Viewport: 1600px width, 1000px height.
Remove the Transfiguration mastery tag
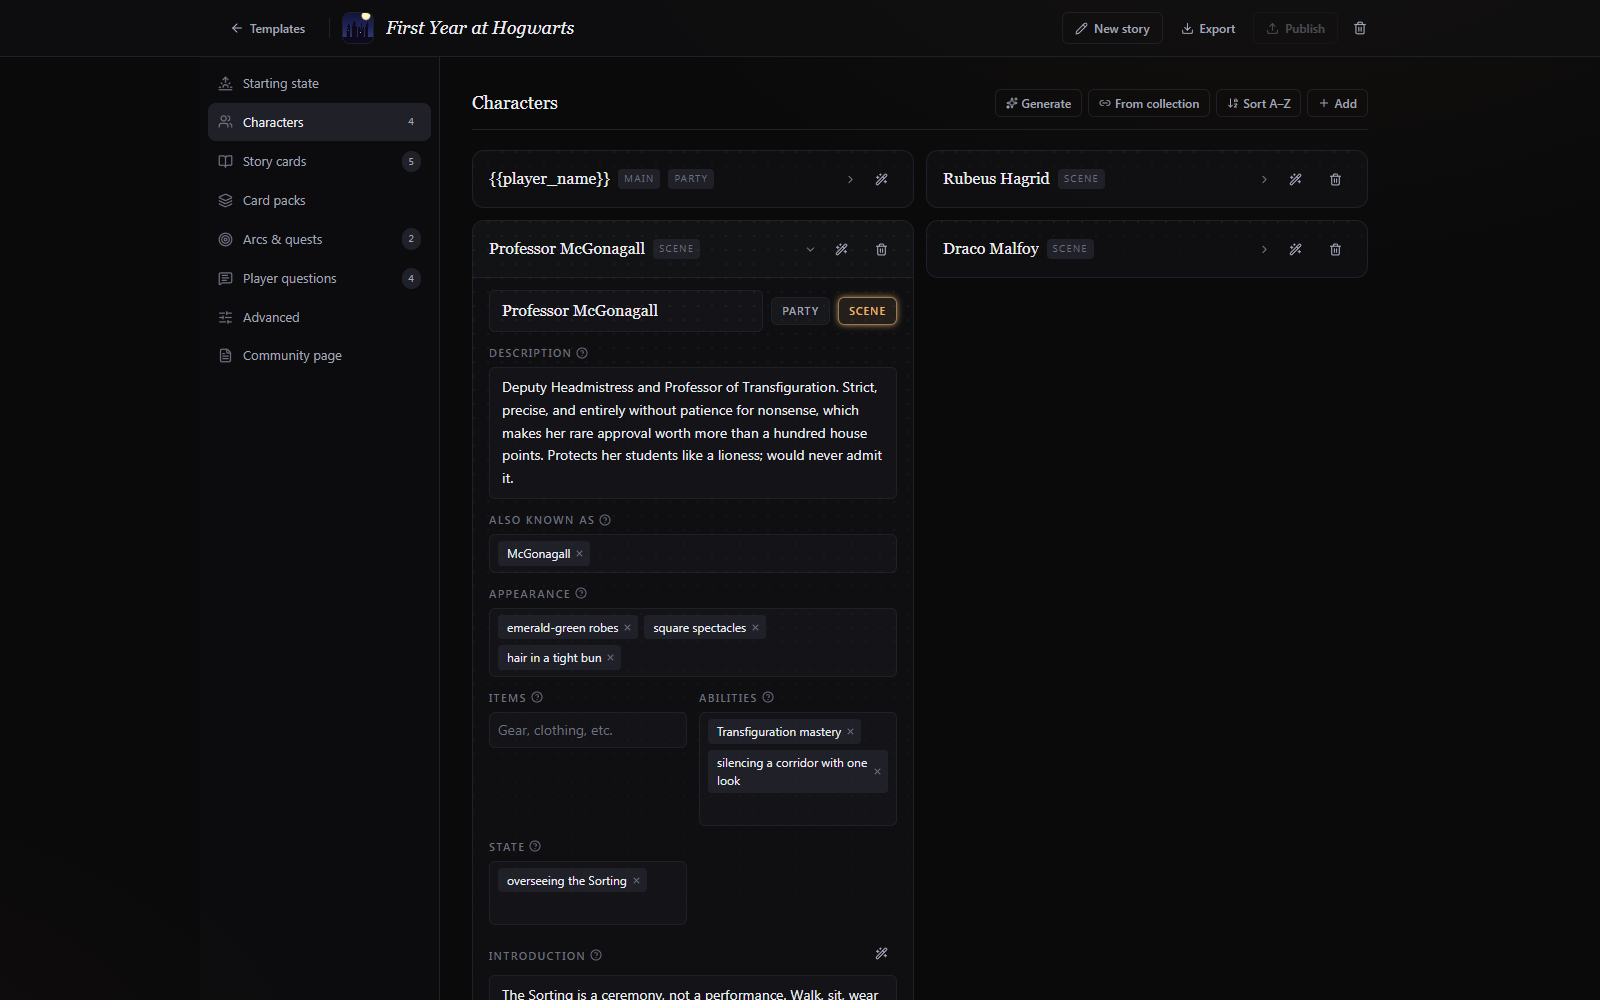850,732
